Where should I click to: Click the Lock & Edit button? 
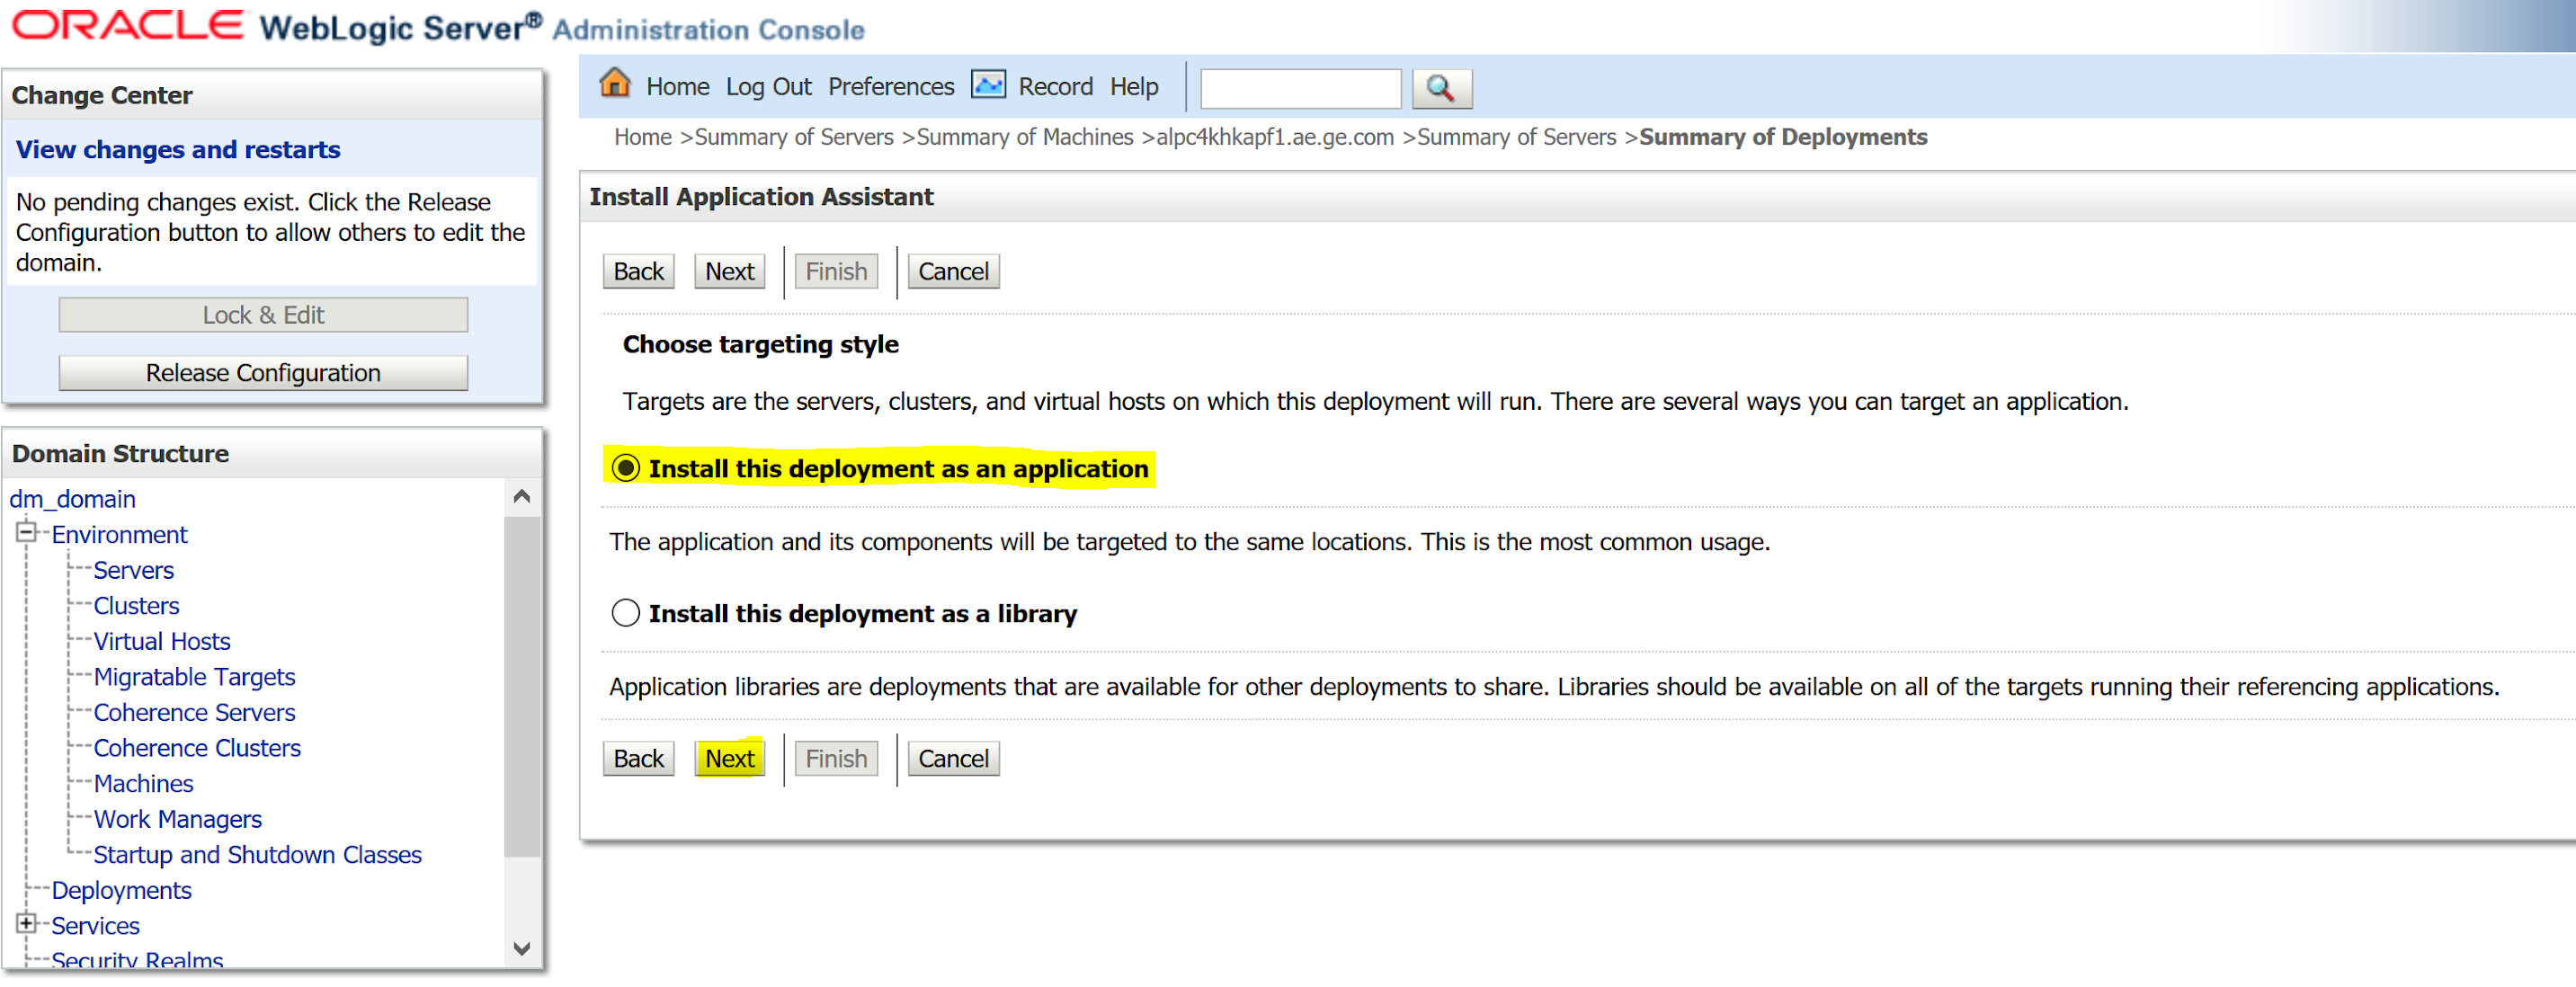click(263, 315)
